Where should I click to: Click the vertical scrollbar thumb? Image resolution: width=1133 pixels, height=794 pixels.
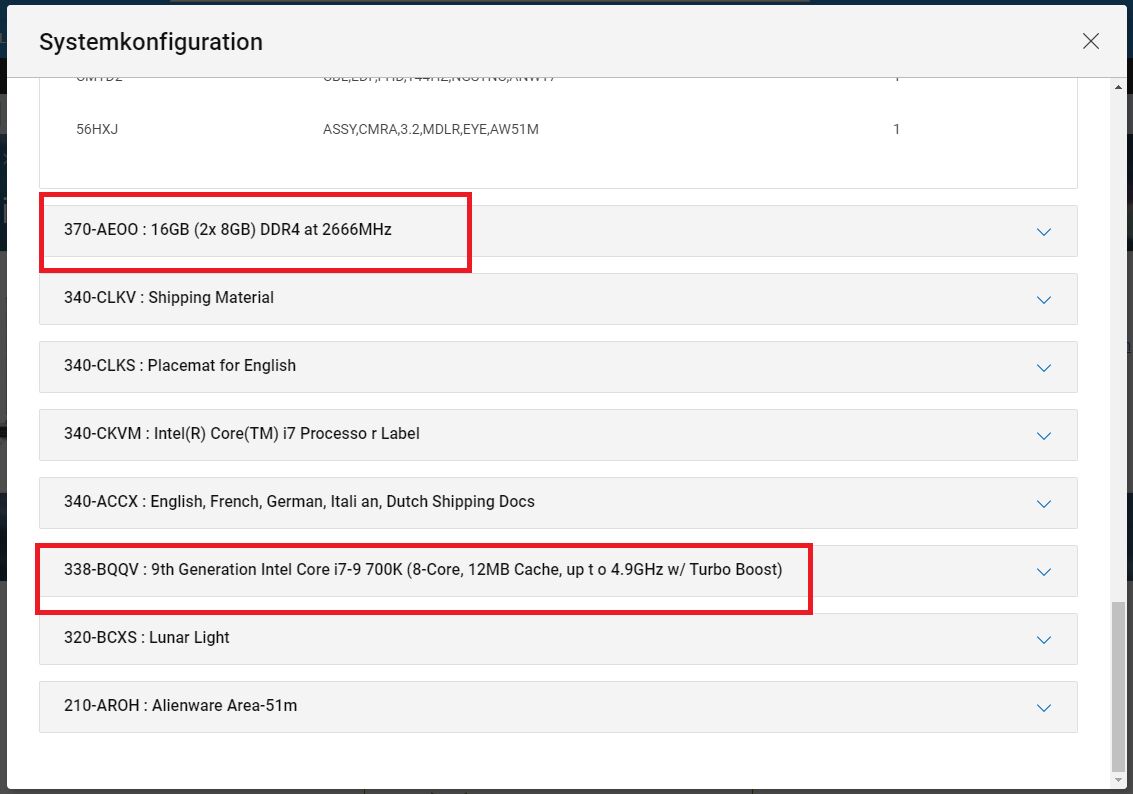tap(1119, 686)
